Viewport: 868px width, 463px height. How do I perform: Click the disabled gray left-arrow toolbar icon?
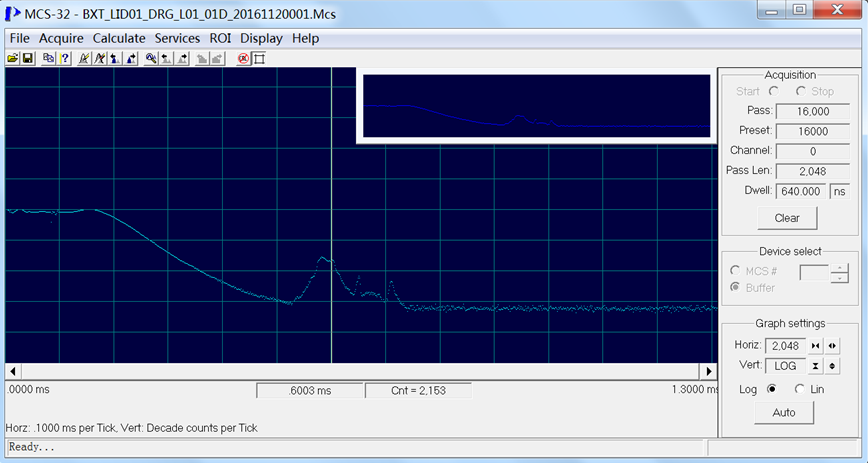(x=202, y=58)
